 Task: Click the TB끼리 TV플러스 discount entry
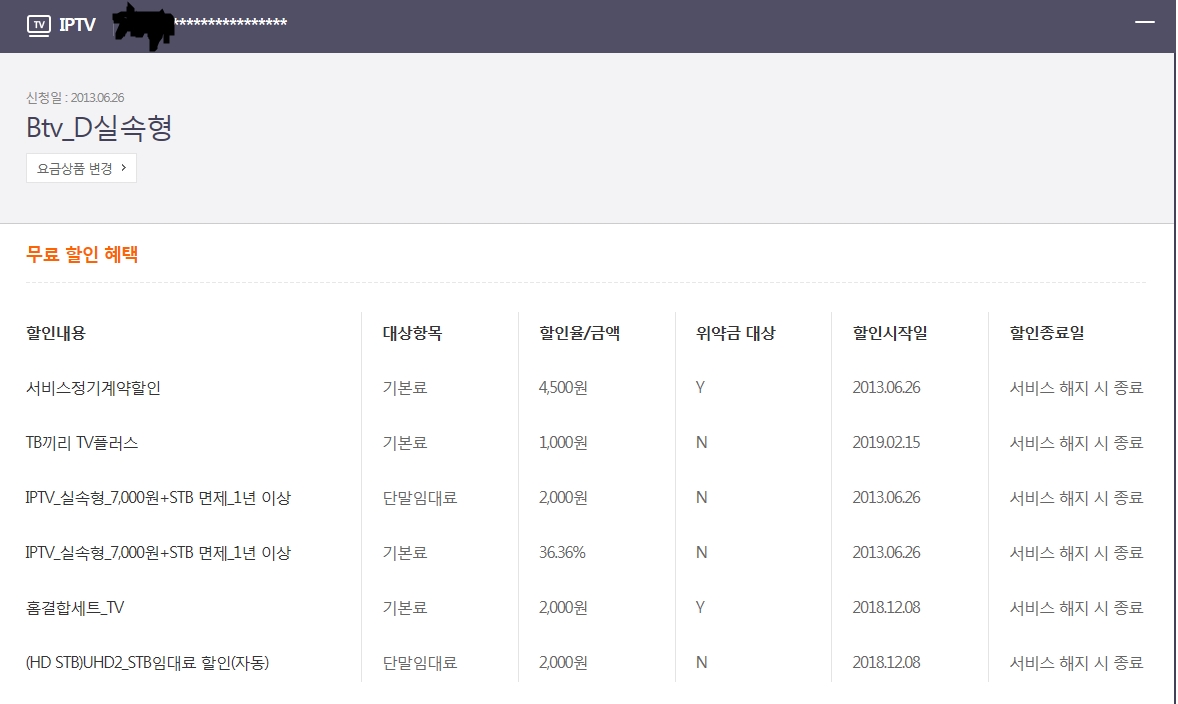point(82,443)
